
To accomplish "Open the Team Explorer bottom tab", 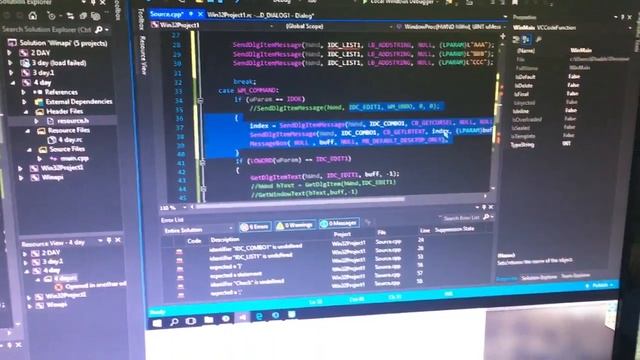I will pyautogui.click(x=576, y=276).
